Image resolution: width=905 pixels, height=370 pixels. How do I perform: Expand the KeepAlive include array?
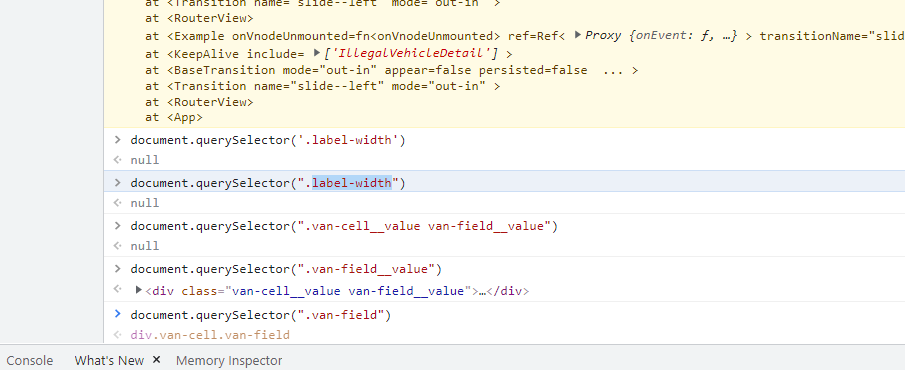click(317, 53)
